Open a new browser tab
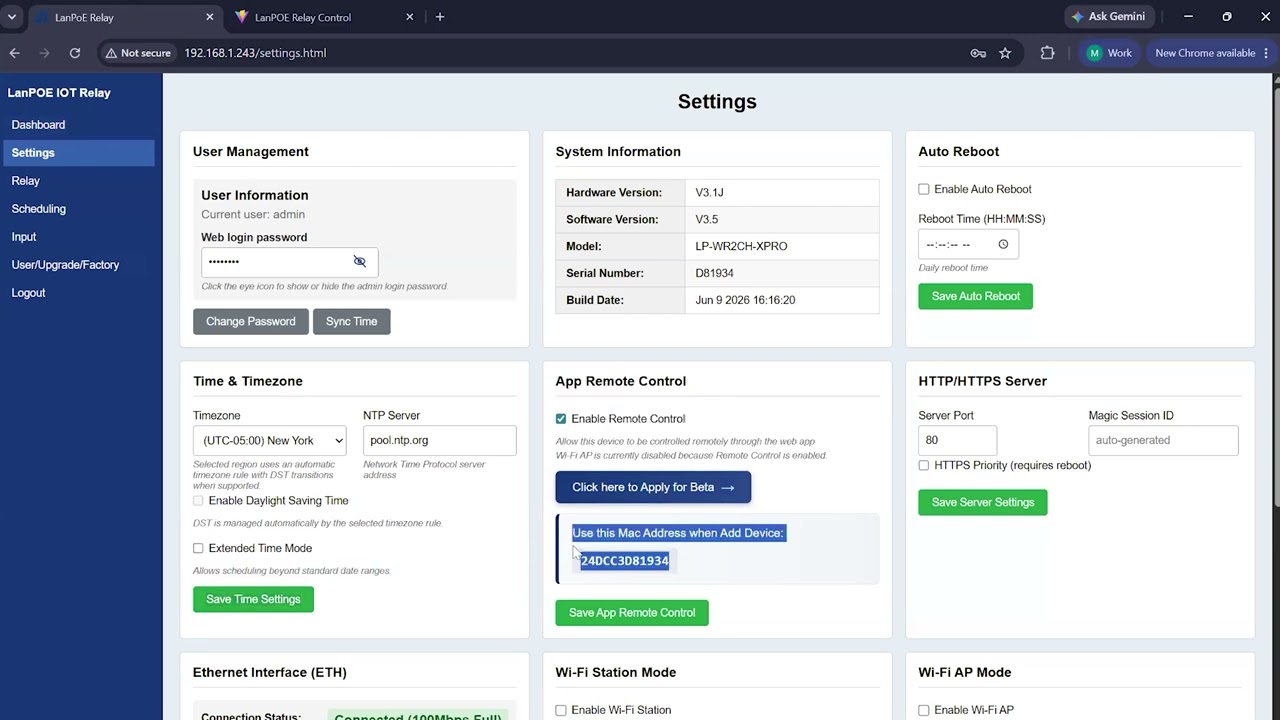1280x720 pixels. point(440,17)
